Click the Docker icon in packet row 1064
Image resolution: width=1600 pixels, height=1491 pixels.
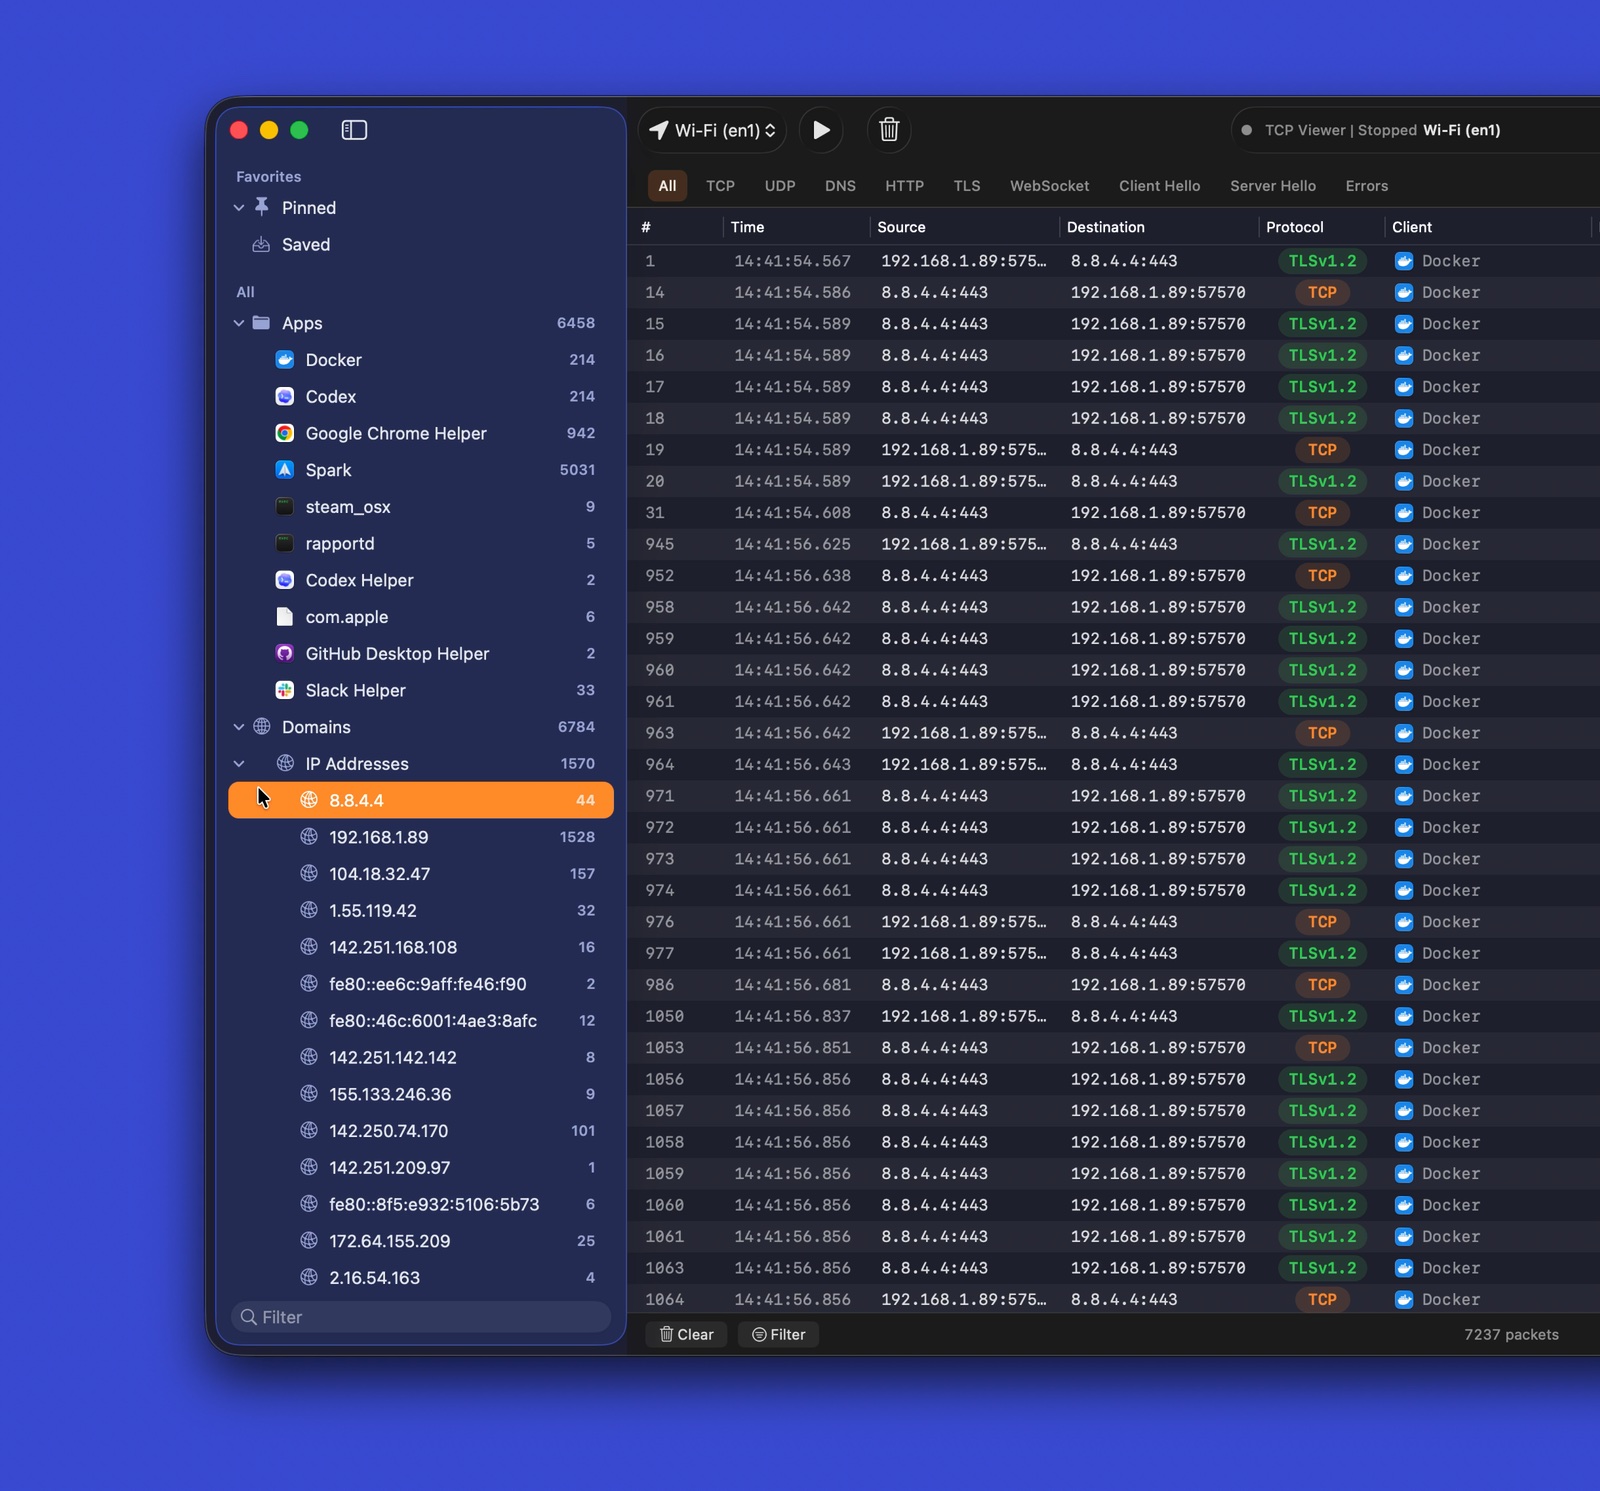(x=1404, y=1299)
